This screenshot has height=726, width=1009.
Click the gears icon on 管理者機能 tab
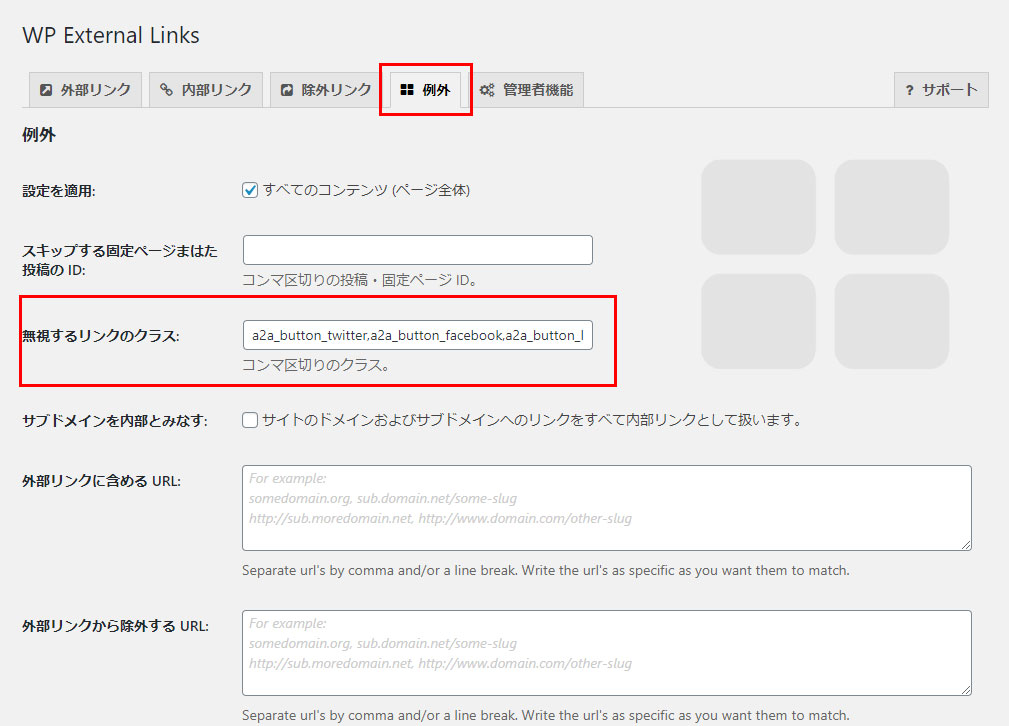tap(487, 90)
